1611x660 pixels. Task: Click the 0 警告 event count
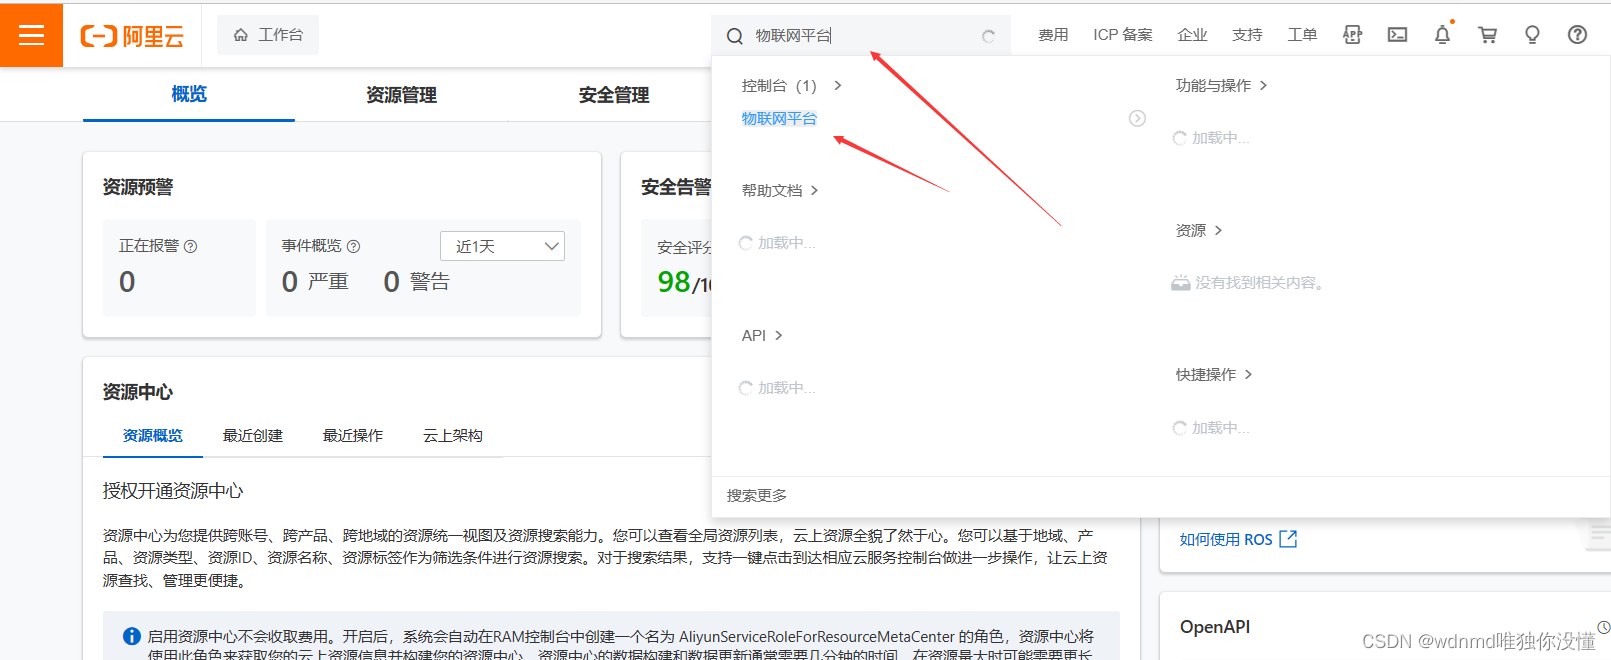[x=417, y=282]
